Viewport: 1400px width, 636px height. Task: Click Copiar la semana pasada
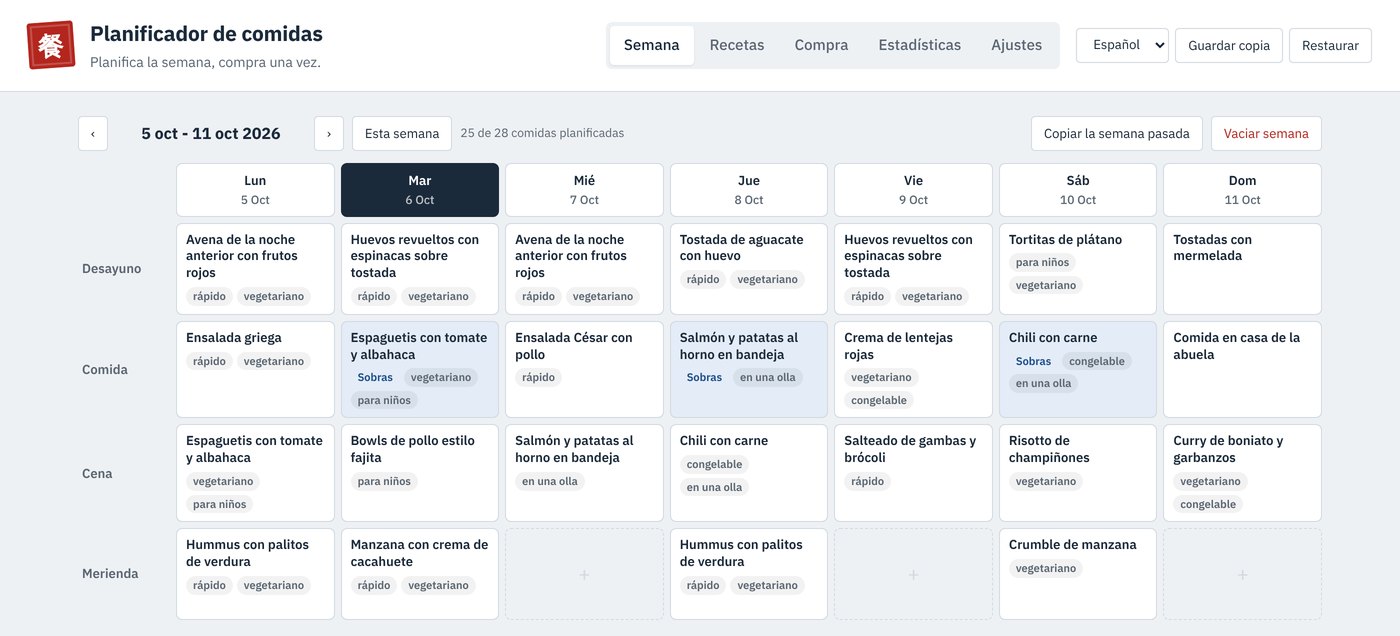tap(1117, 134)
